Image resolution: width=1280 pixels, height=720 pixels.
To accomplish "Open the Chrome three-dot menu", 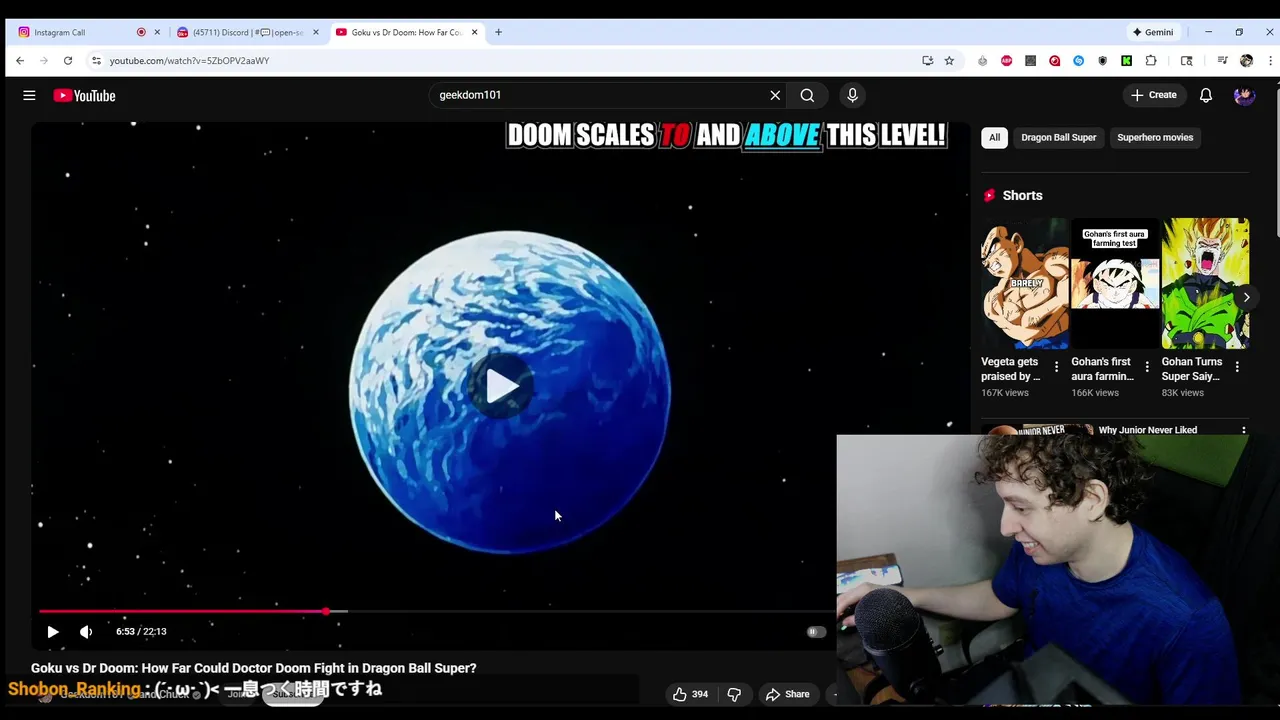I will [x=1270, y=61].
